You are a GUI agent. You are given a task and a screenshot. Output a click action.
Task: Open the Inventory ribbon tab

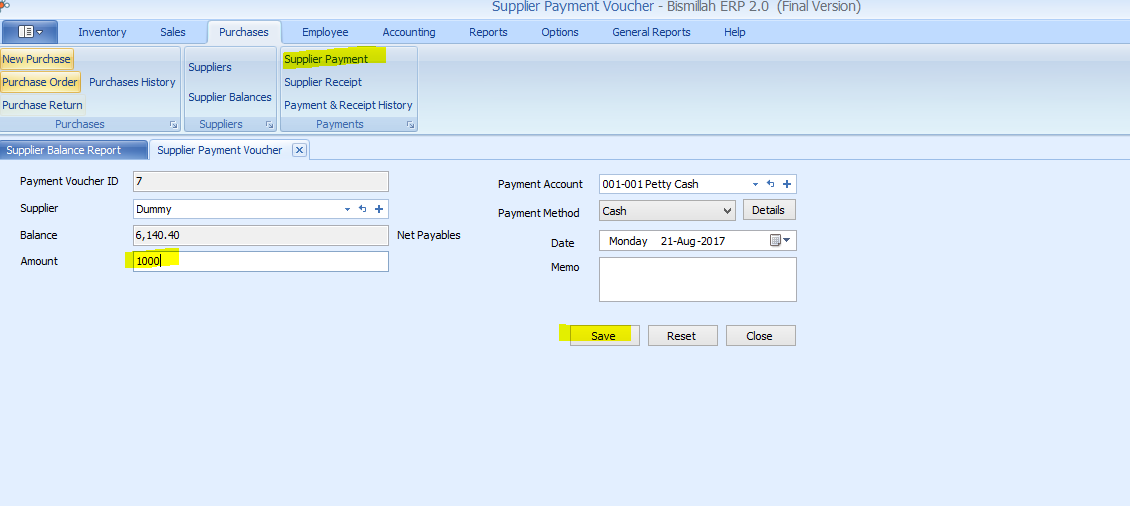102,32
